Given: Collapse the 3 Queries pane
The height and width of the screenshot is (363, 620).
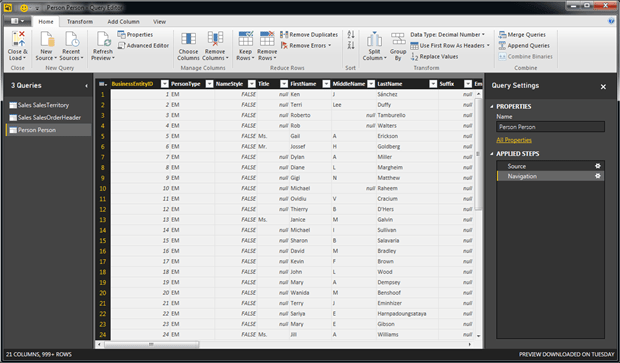Looking at the screenshot, I should point(86,85).
